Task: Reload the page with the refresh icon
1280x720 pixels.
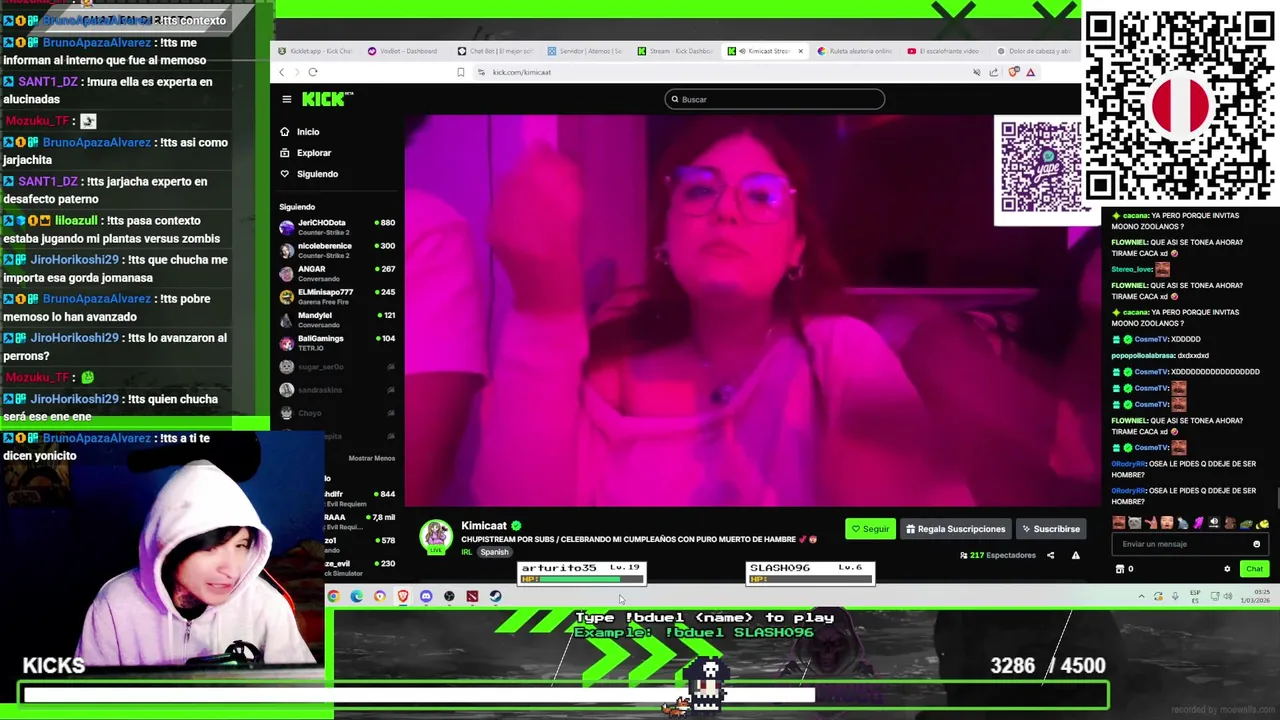Action: click(313, 72)
